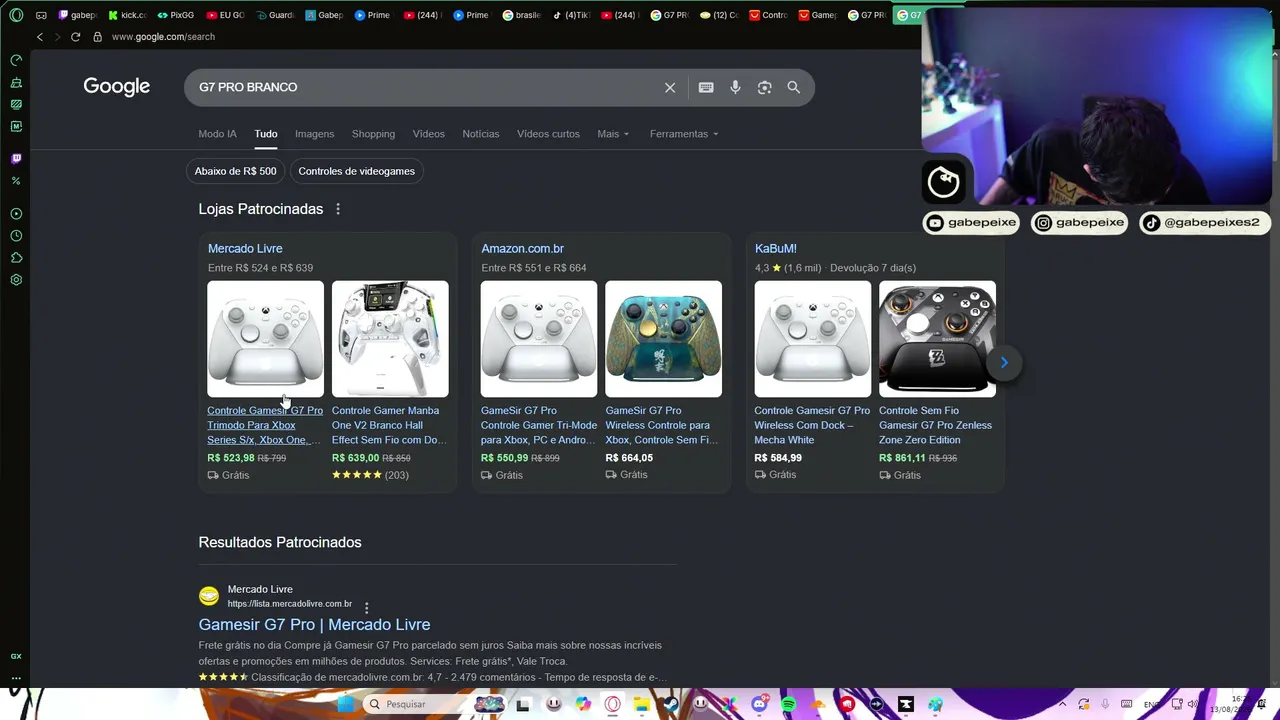Open Twitch in the Opera GX sidebar

pyautogui.click(x=16, y=158)
